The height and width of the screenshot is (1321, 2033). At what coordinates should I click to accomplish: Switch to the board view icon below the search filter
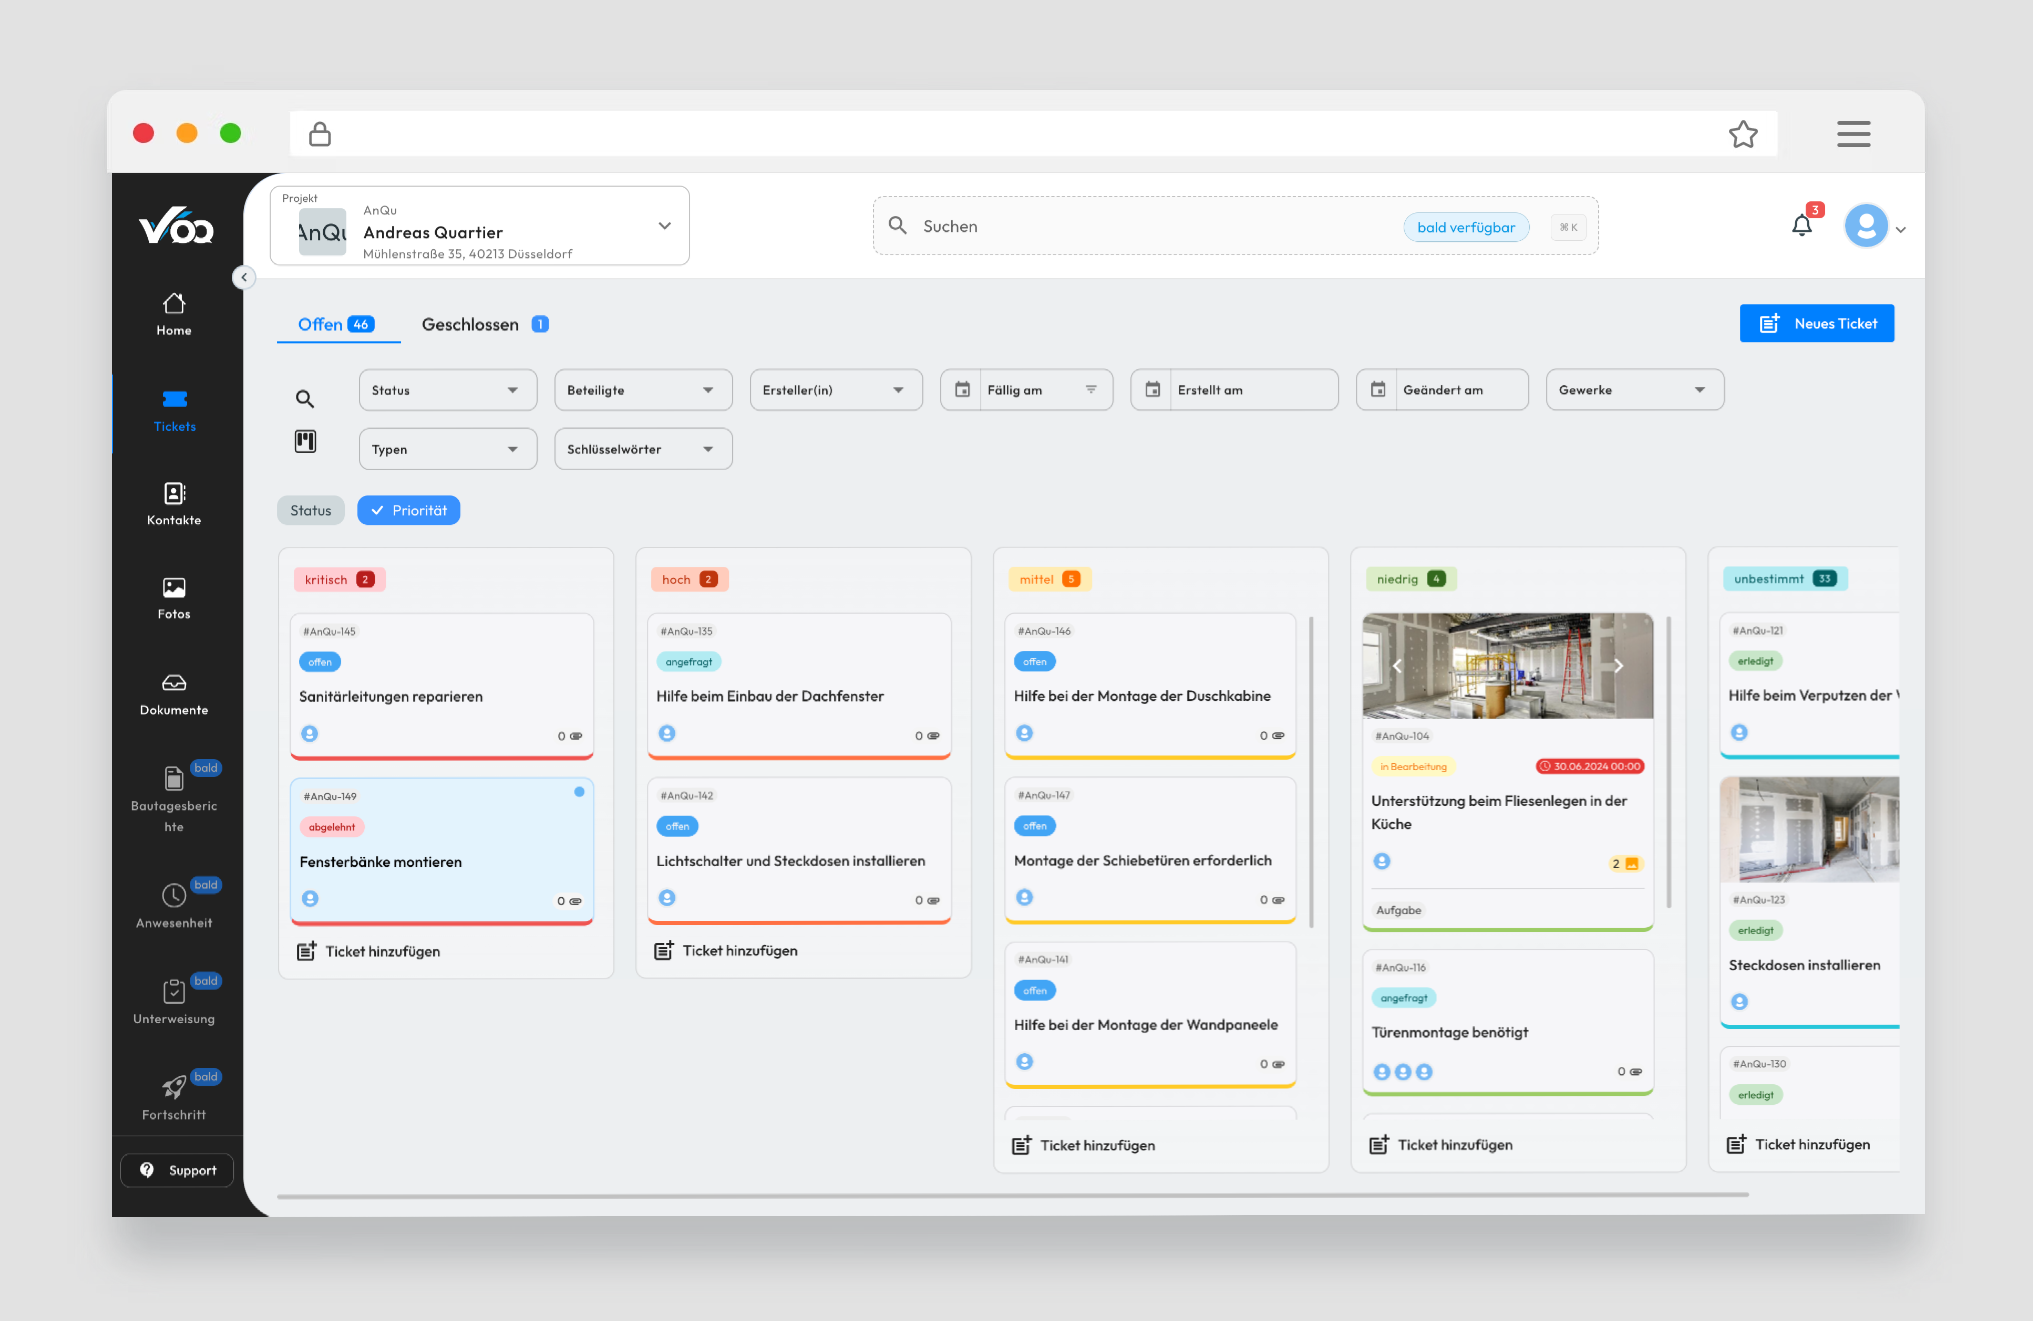click(305, 440)
